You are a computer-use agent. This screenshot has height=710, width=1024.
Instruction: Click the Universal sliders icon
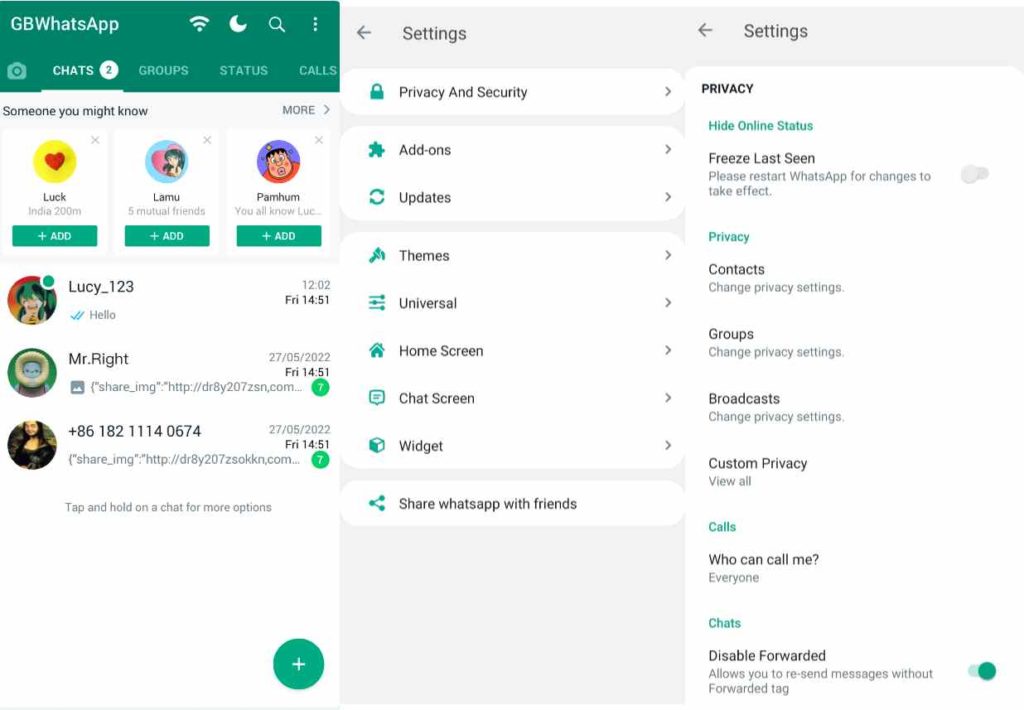pos(377,302)
